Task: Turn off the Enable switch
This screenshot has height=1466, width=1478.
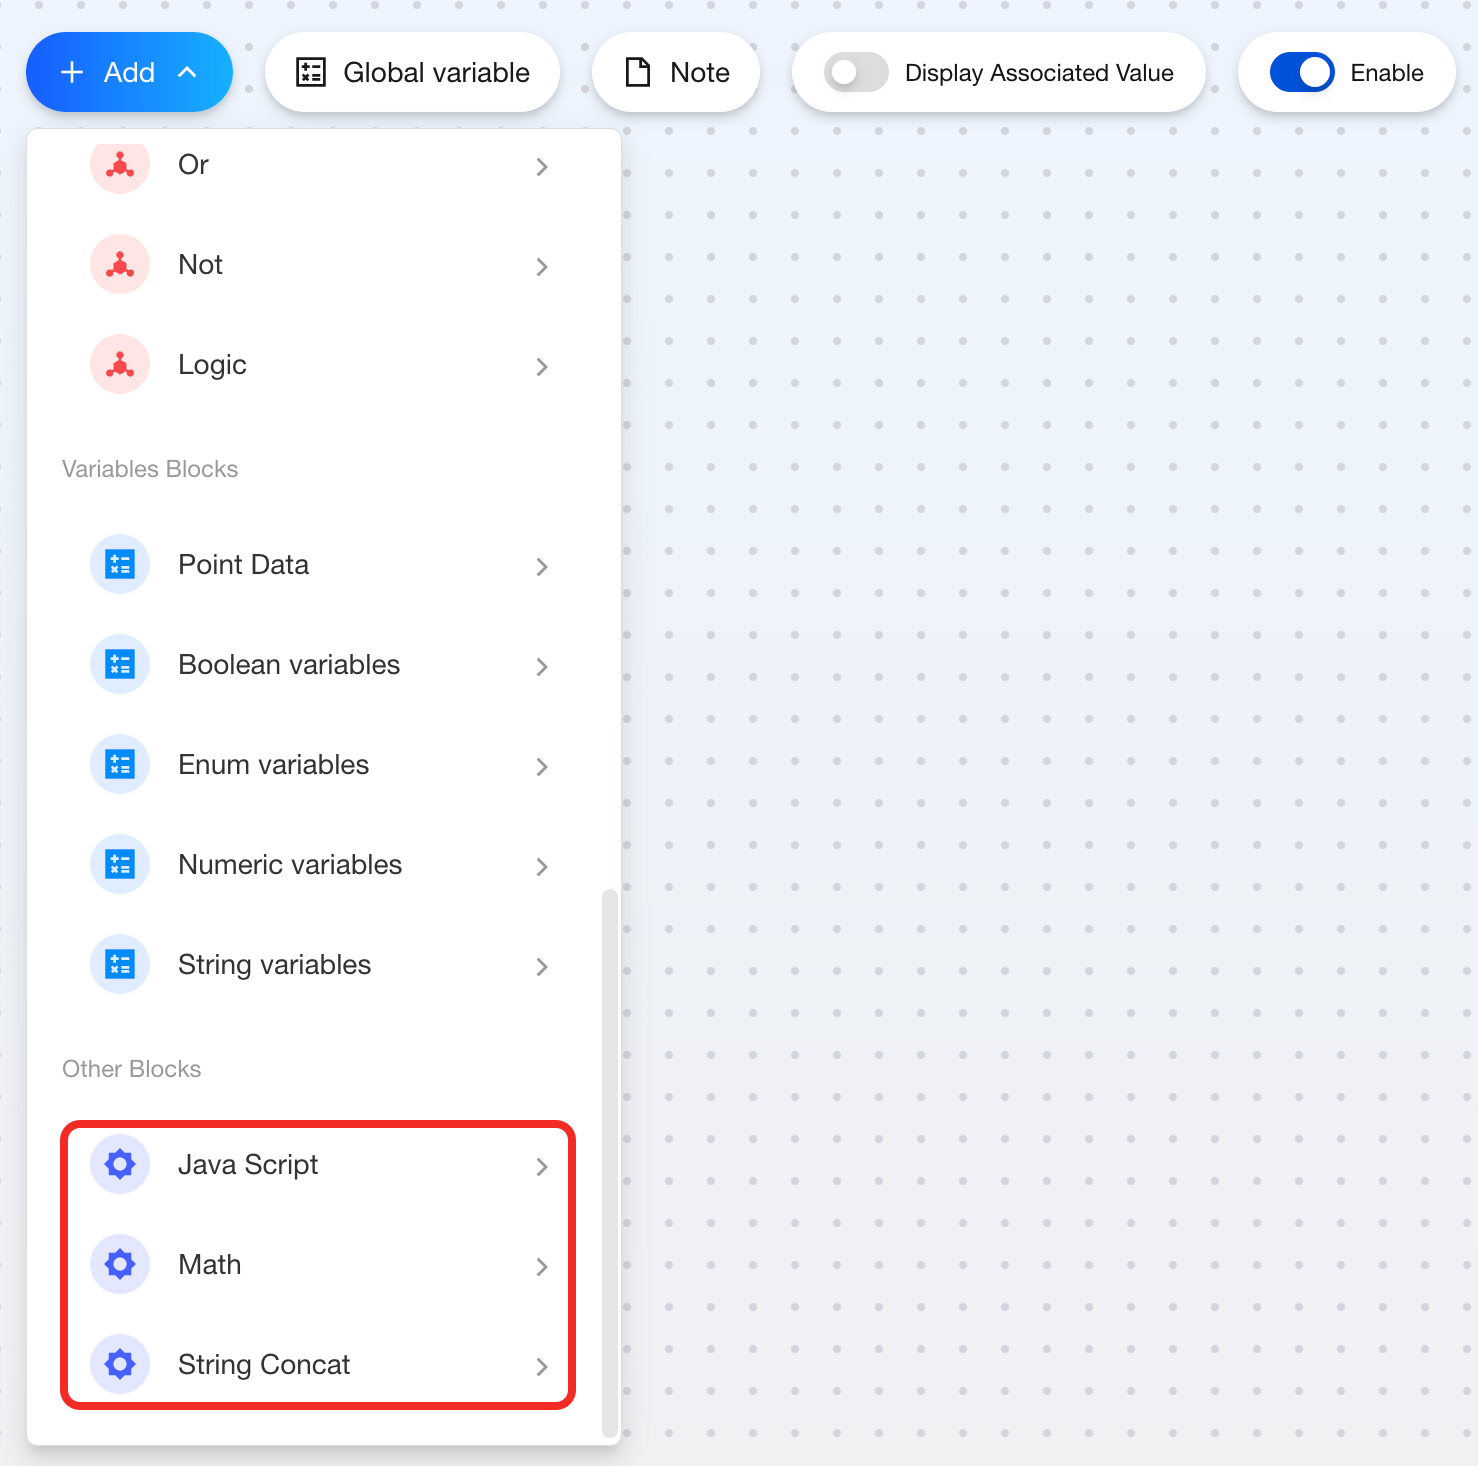Action: [1301, 73]
